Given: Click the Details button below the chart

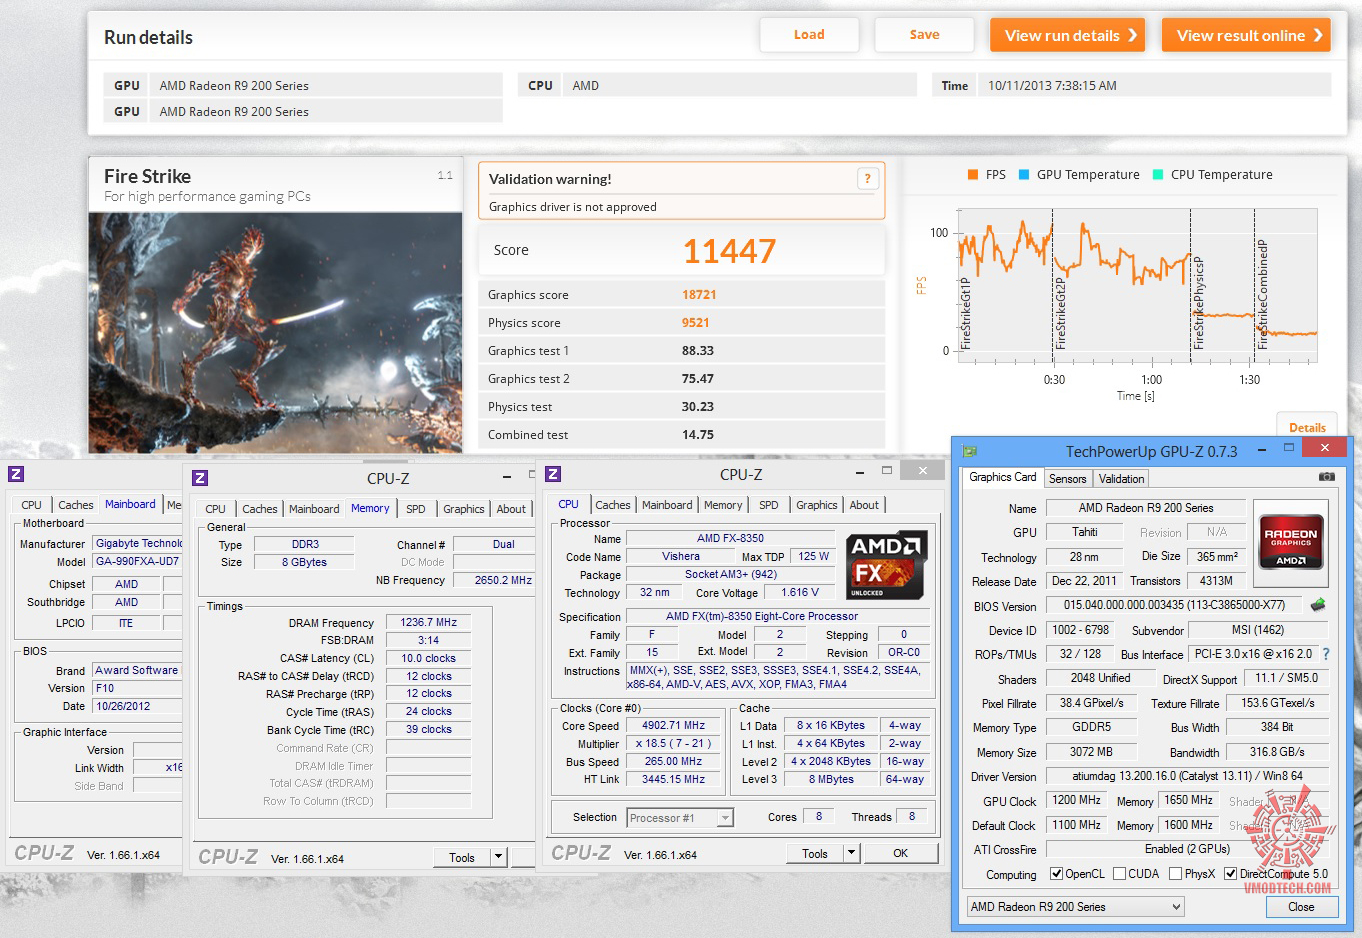Looking at the screenshot, I should tap(1306, 427).
